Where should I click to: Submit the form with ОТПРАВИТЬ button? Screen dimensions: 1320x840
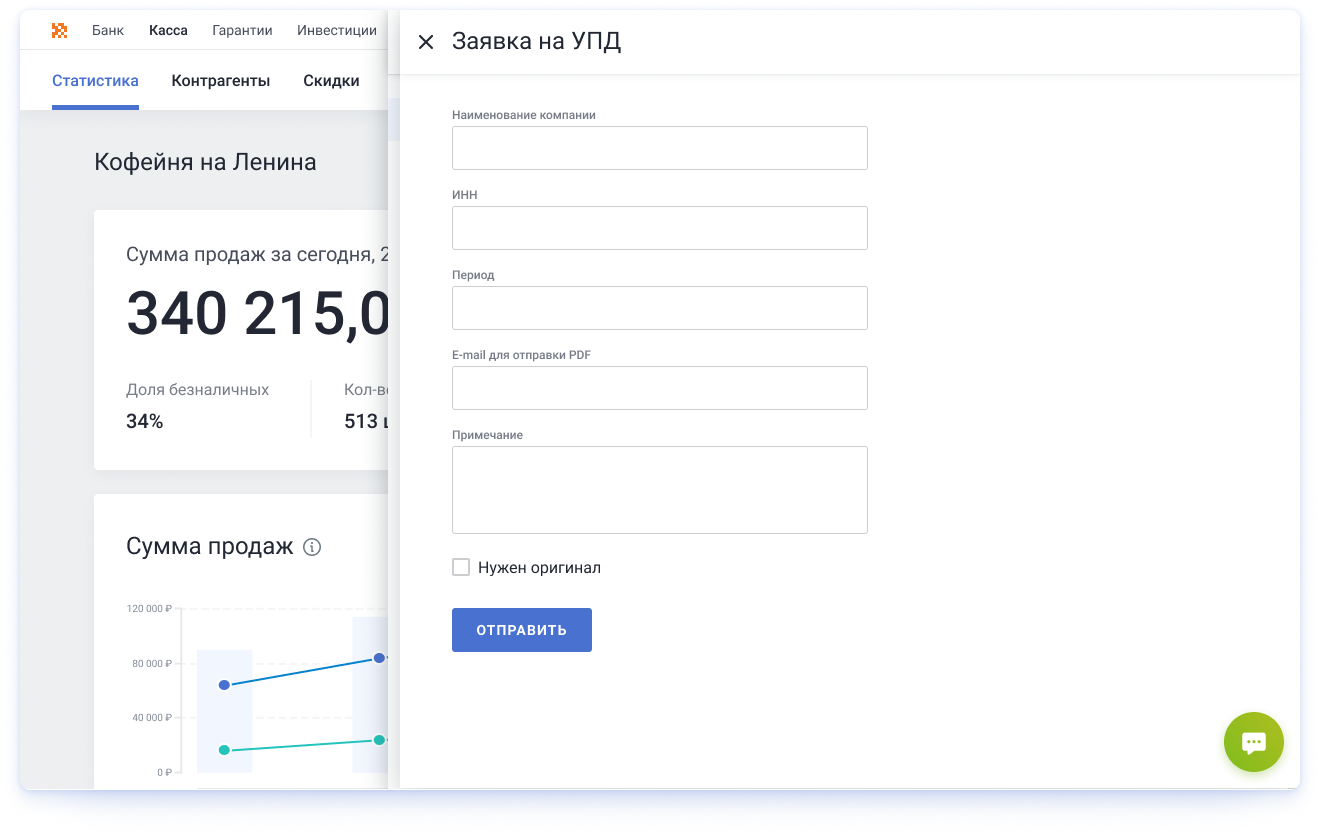click(522, 630)
